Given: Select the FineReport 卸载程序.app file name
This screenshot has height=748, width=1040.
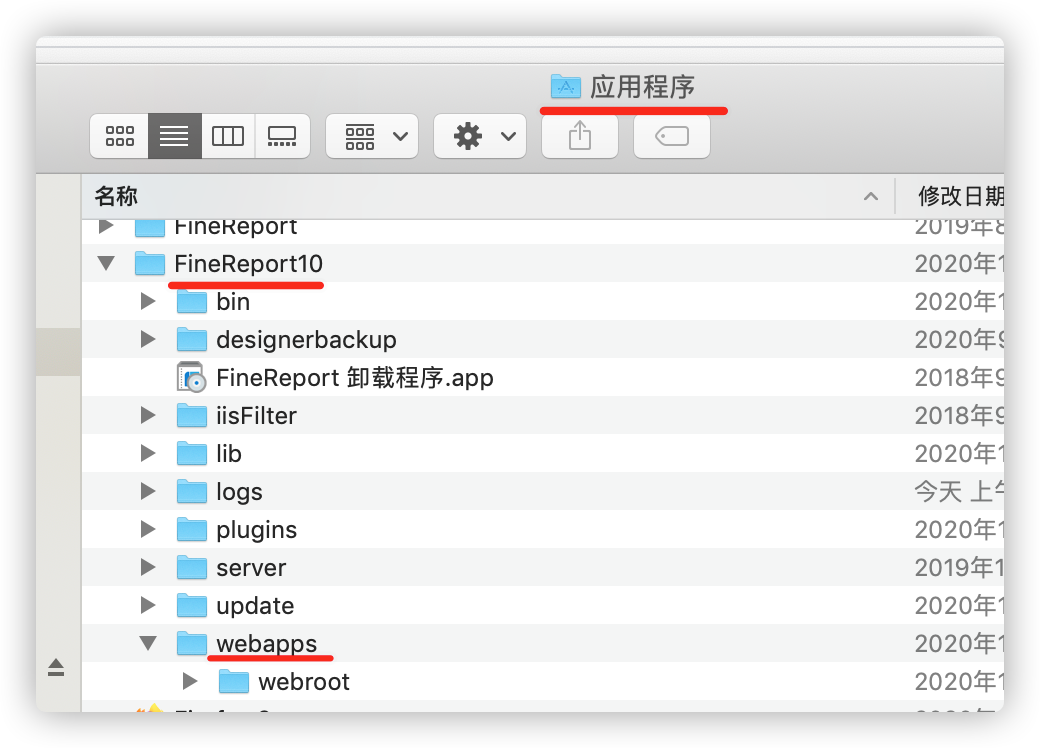Looking at the screenshot, I should click(355, 378).
